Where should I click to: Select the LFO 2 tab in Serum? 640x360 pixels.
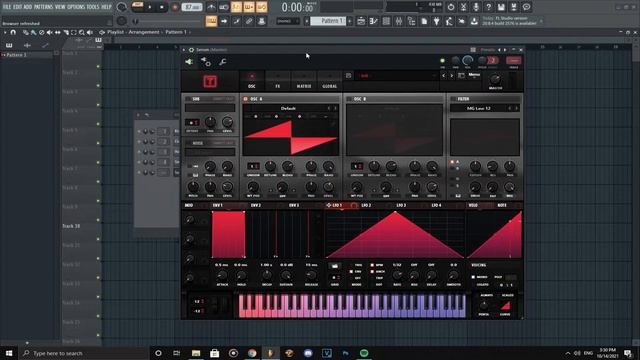(366, 205)
